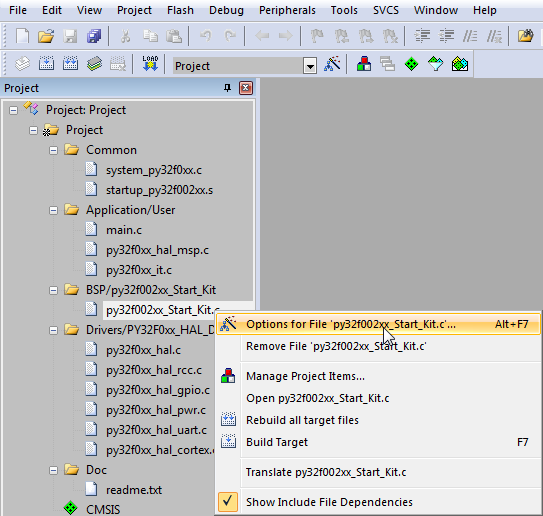This screenshot has height=516, width=543.
Task: Click the Save toolbar icon
Action: (70, 36)
